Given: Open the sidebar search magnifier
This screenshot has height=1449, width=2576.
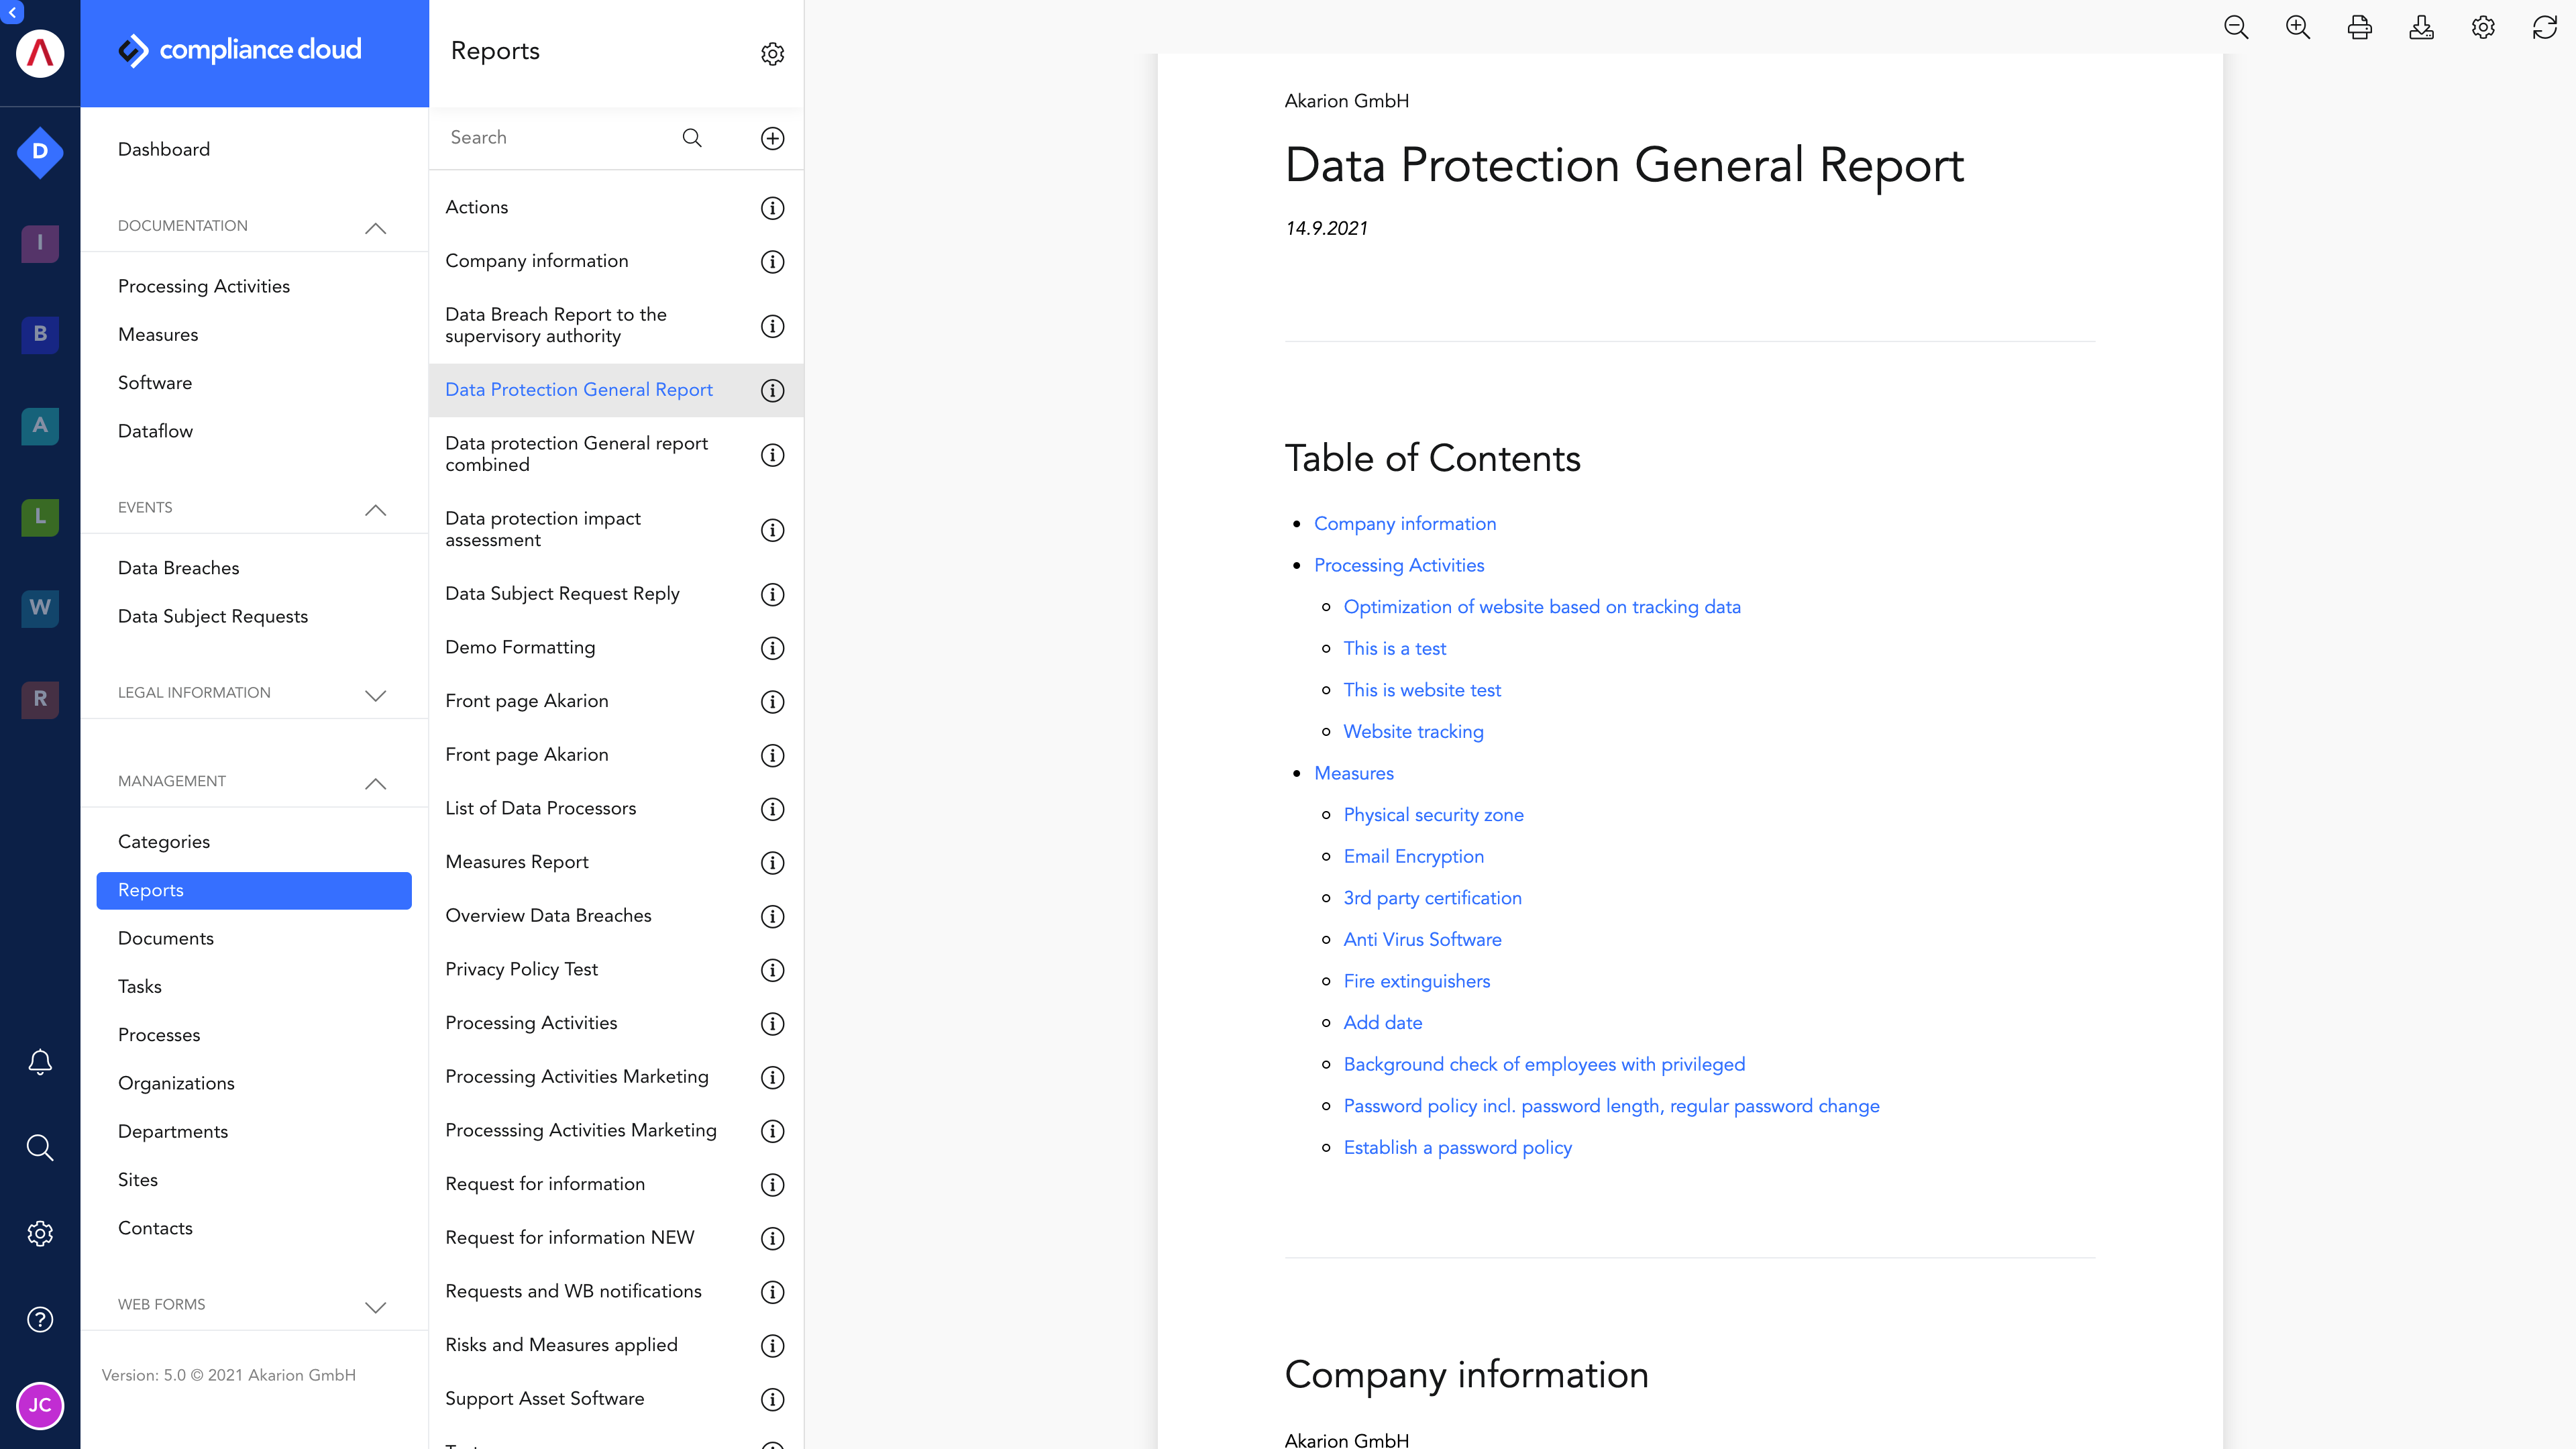Looking at the screenshot, I should click(x=39, y=1147).
